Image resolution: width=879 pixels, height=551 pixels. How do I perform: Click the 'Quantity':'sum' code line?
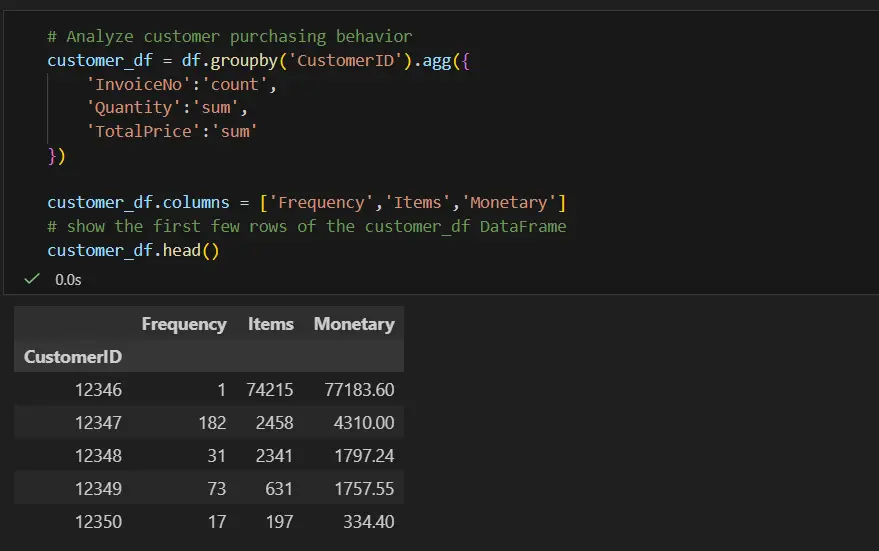tap(166, 108)
